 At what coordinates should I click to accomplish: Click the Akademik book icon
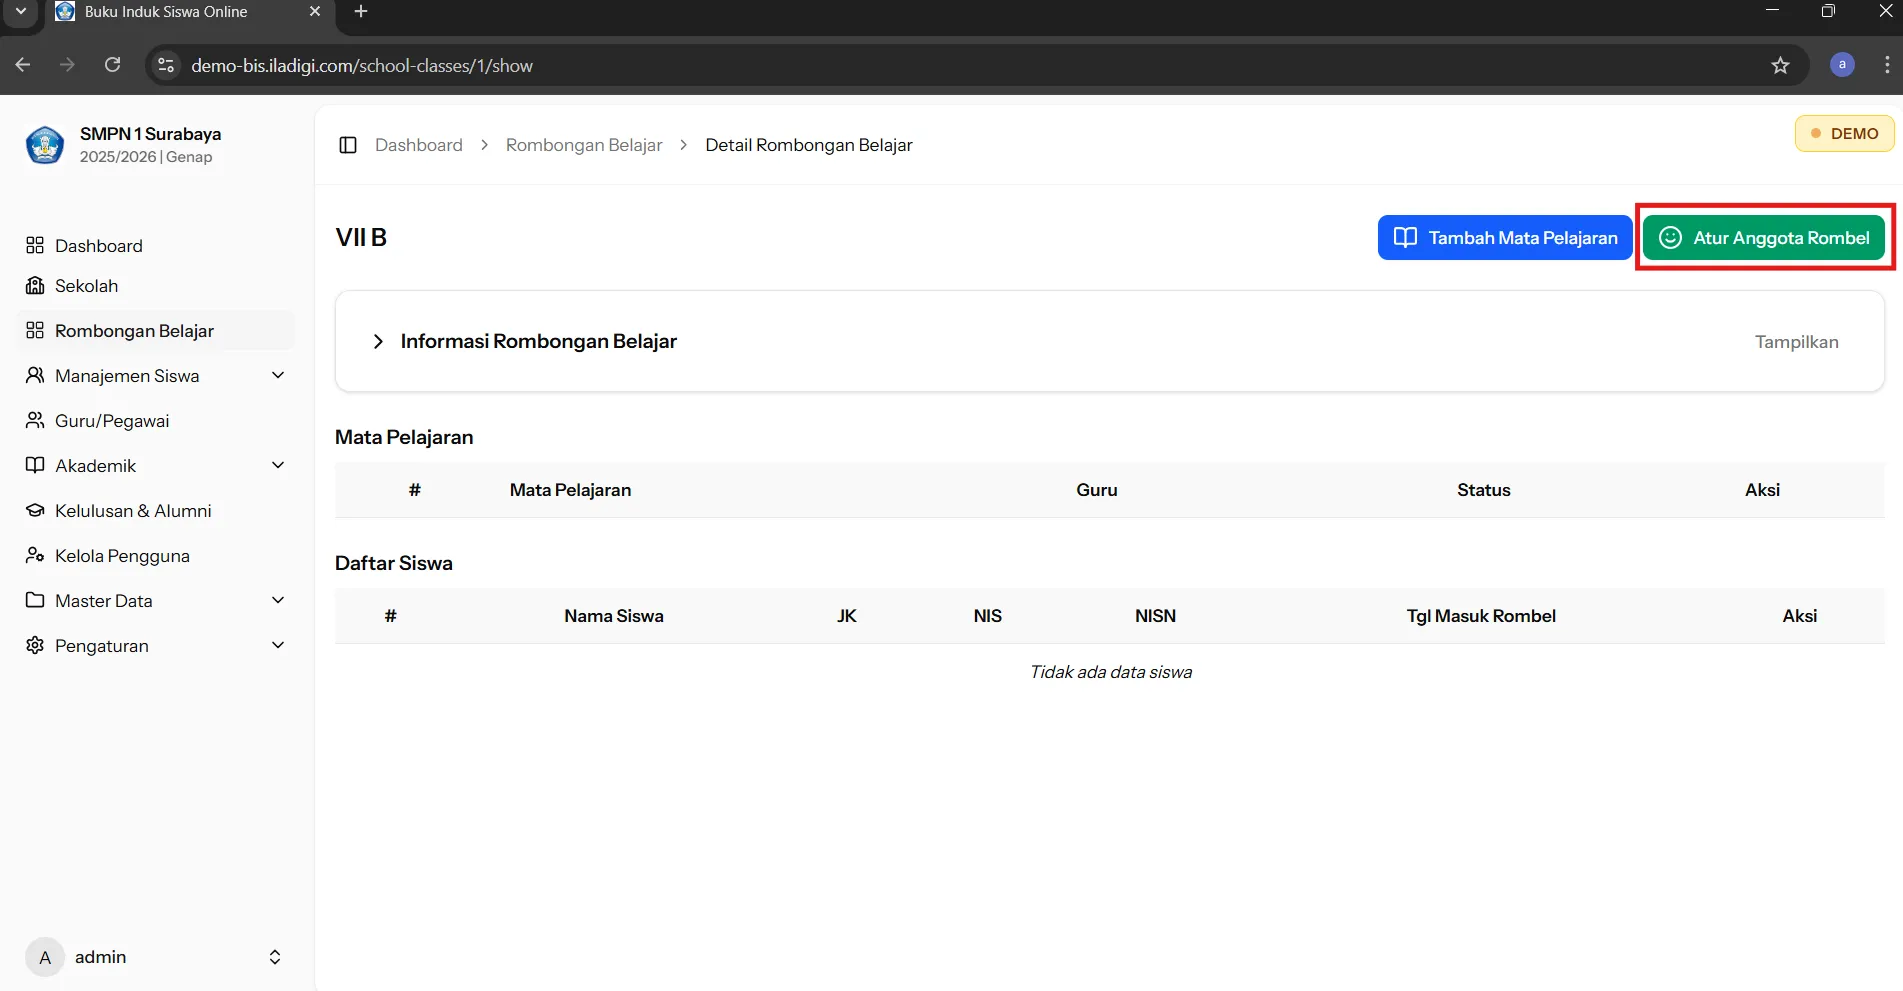(35, 465)
